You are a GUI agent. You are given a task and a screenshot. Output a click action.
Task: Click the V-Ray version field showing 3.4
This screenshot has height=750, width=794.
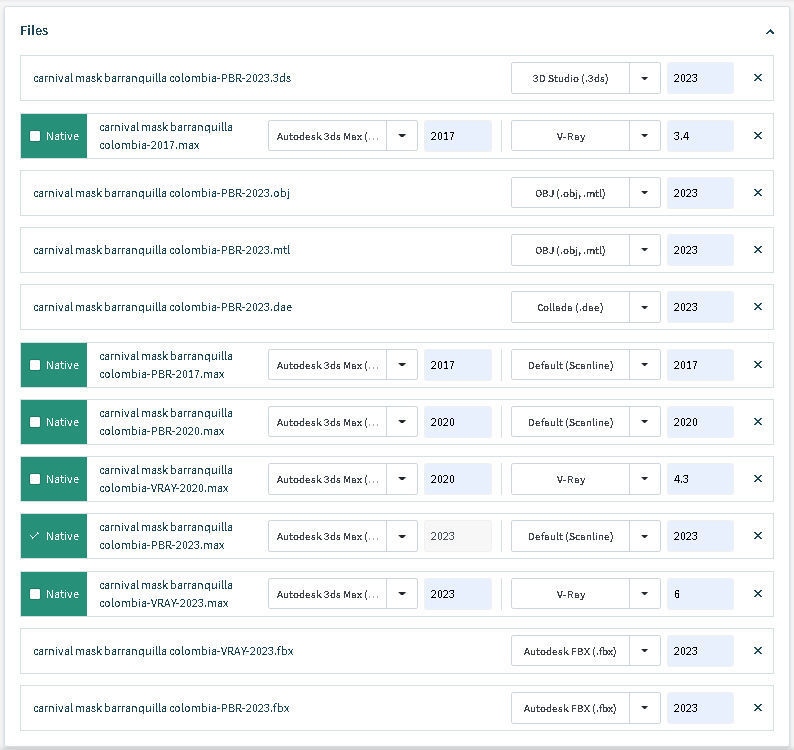700,136
